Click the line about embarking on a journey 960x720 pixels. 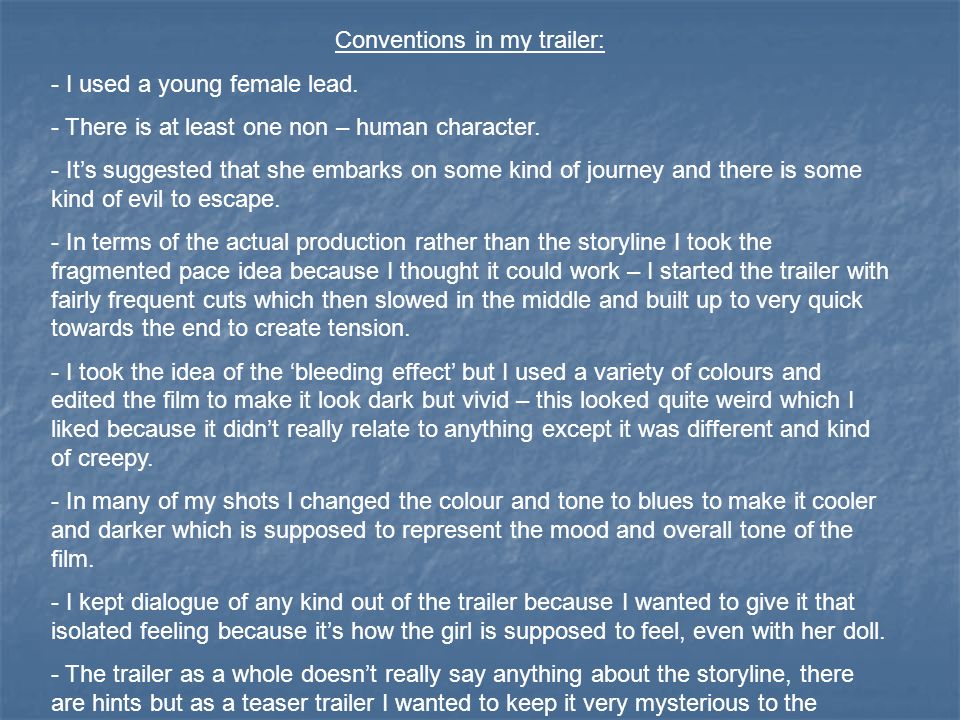tap(456, 170)
